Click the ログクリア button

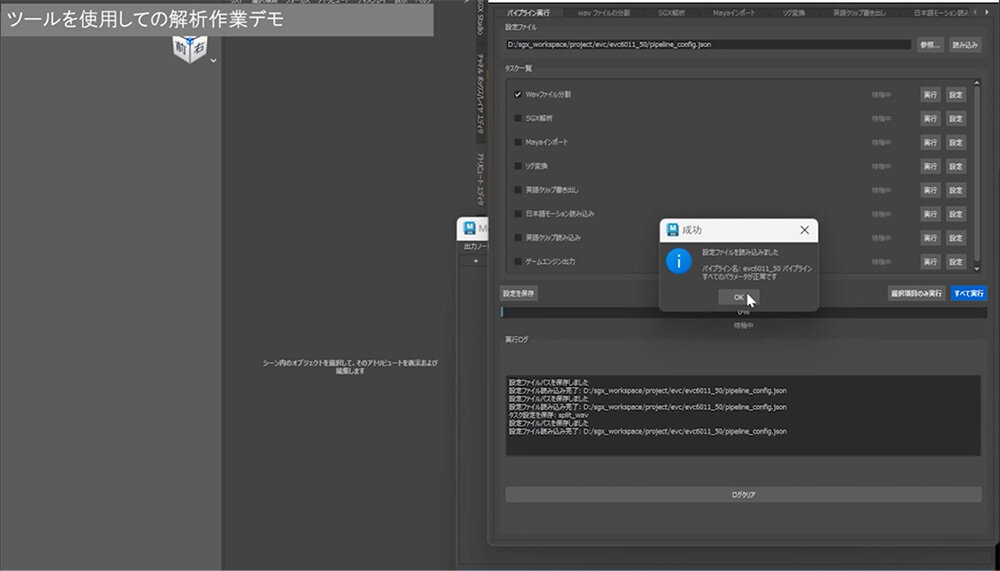pos(743,494)
